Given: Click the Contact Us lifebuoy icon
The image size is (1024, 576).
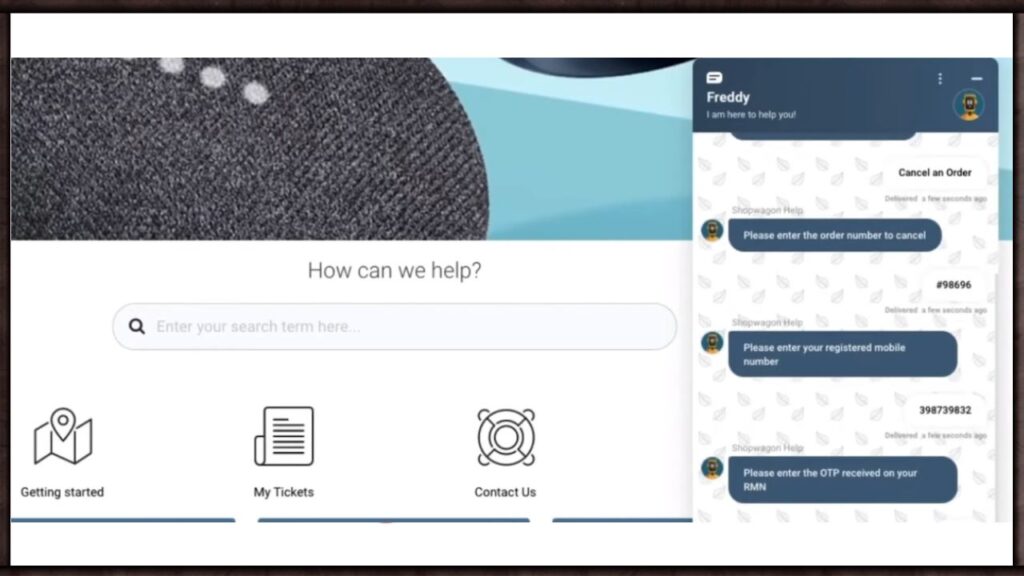Looking at the screenshot, I should tap(506, 437).
